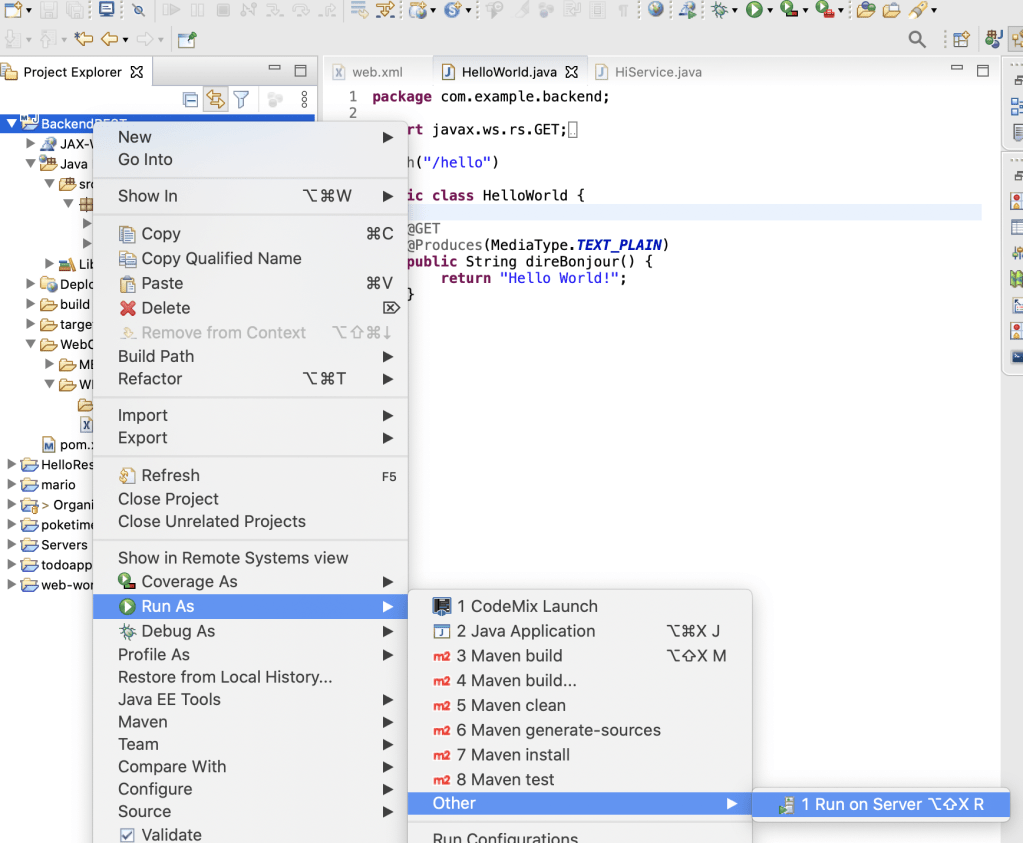Viewport: 1023px width, 843px height.
Task: Select 'Refresh' in the context menu
Action: click(x=170, y=476)
